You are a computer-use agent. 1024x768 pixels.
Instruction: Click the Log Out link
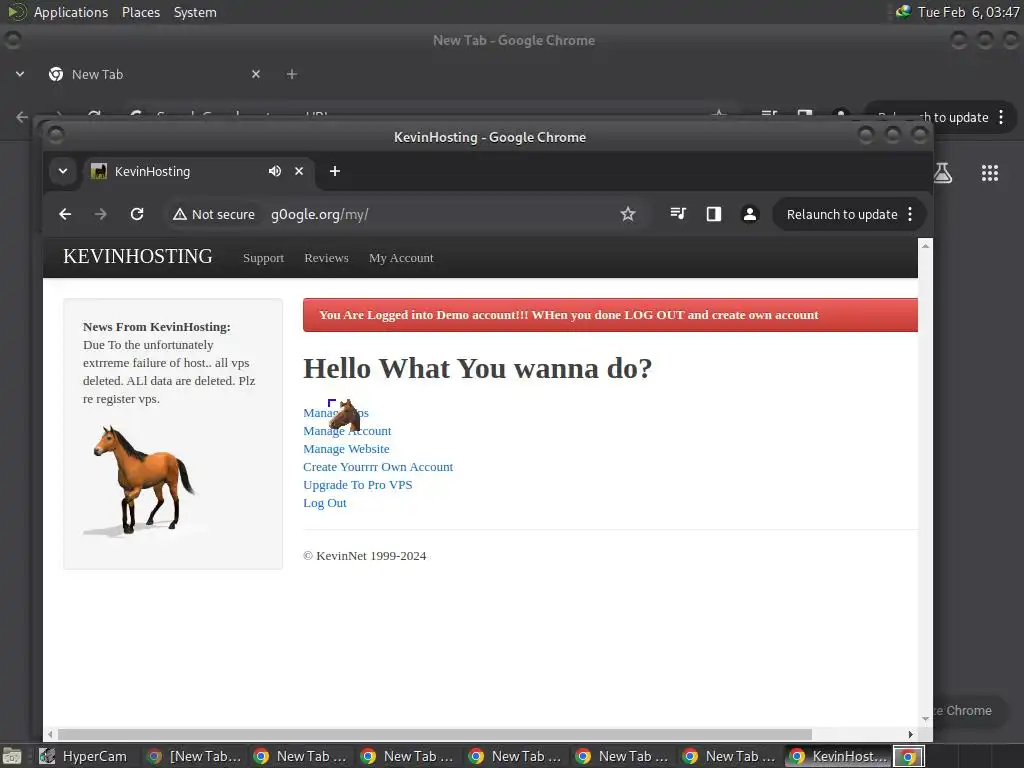[x=325, y=503]
